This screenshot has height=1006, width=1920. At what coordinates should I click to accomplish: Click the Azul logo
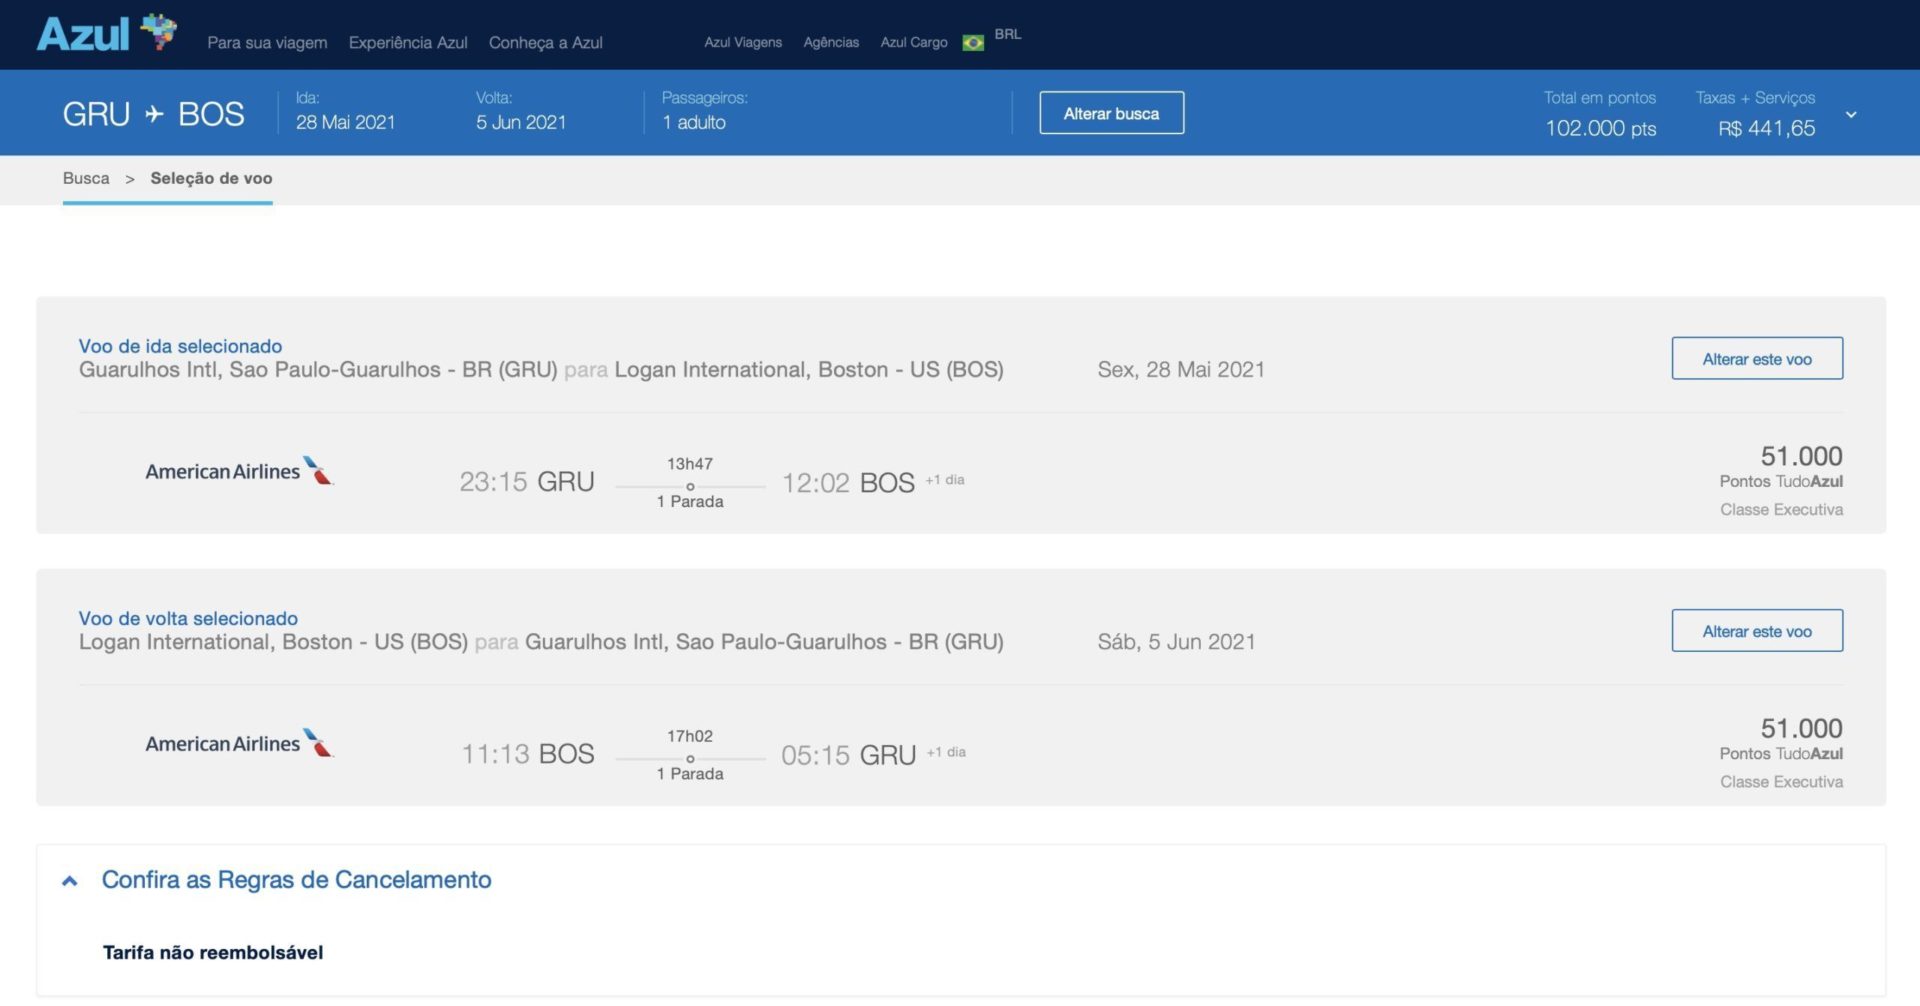point(107,33)
